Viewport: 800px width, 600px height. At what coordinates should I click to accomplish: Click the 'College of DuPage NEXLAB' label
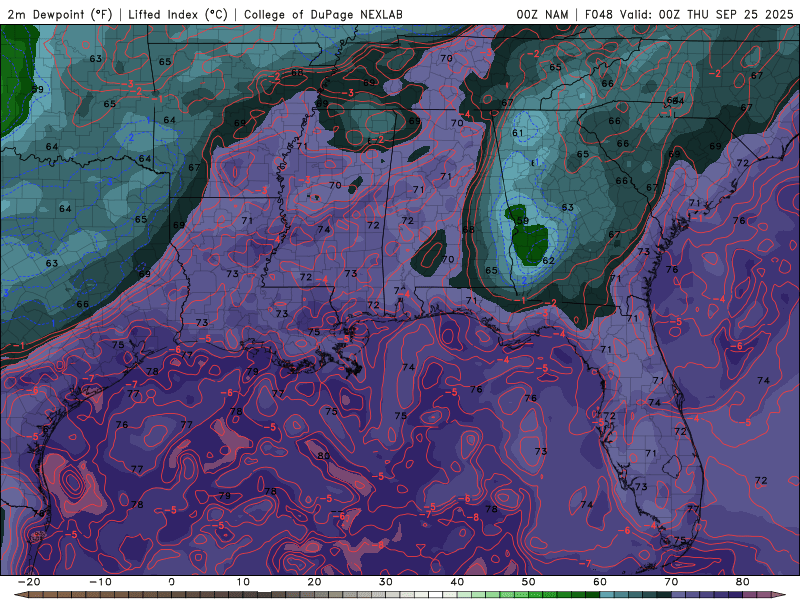pos(323,14)
